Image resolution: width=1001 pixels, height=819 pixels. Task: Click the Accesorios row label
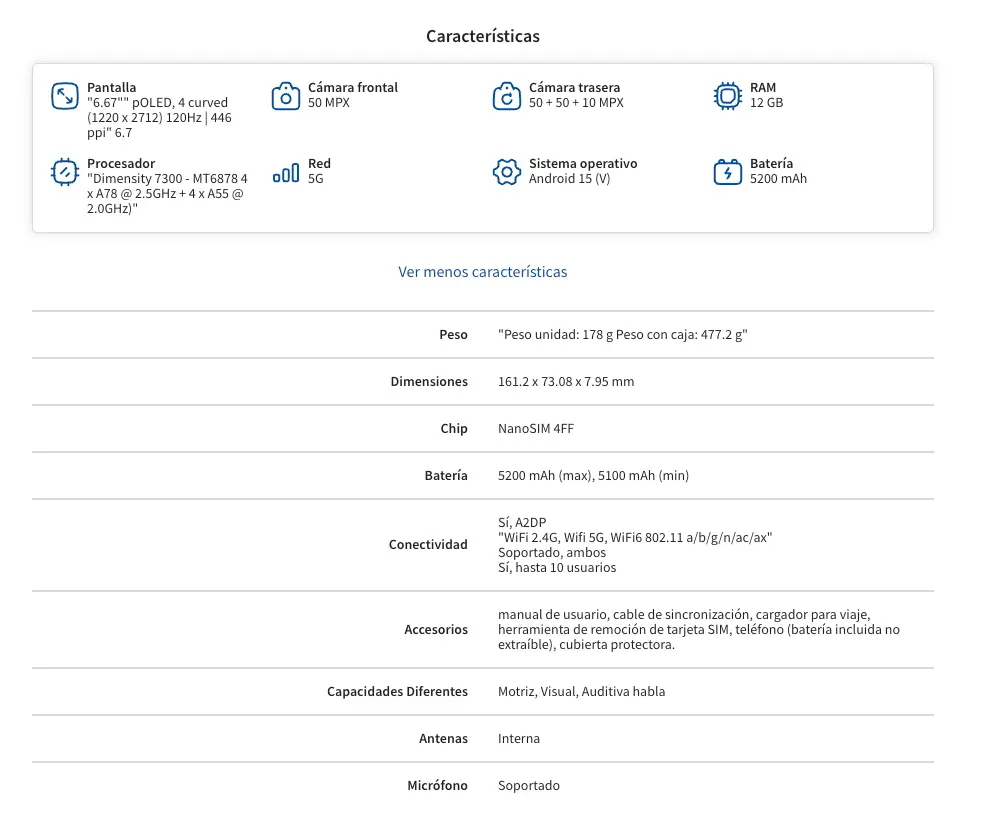pos(435,630)
